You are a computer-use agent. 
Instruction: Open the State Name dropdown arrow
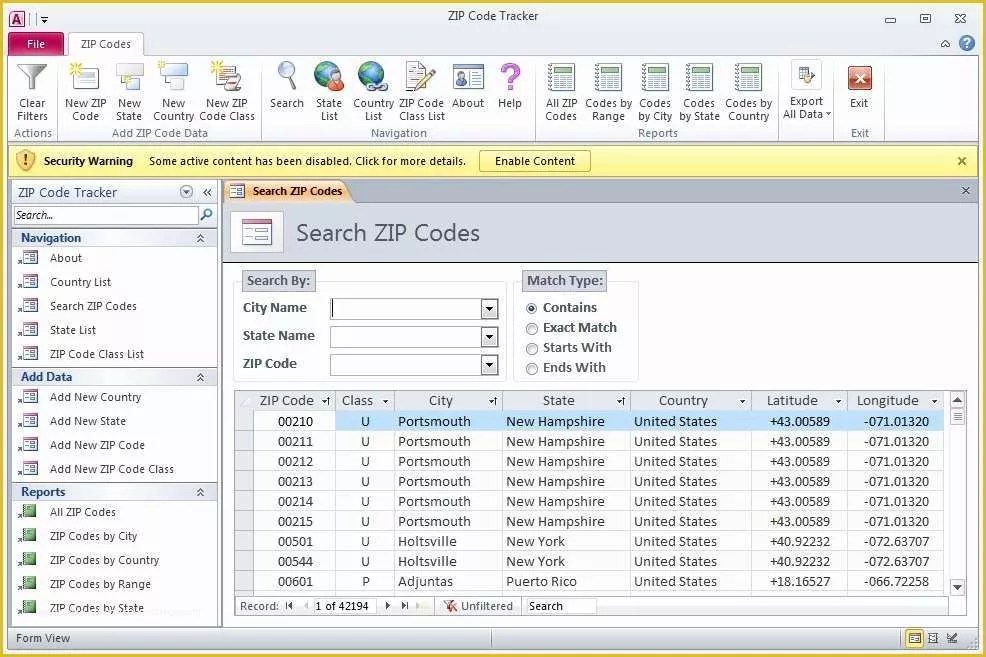[489, 337]
